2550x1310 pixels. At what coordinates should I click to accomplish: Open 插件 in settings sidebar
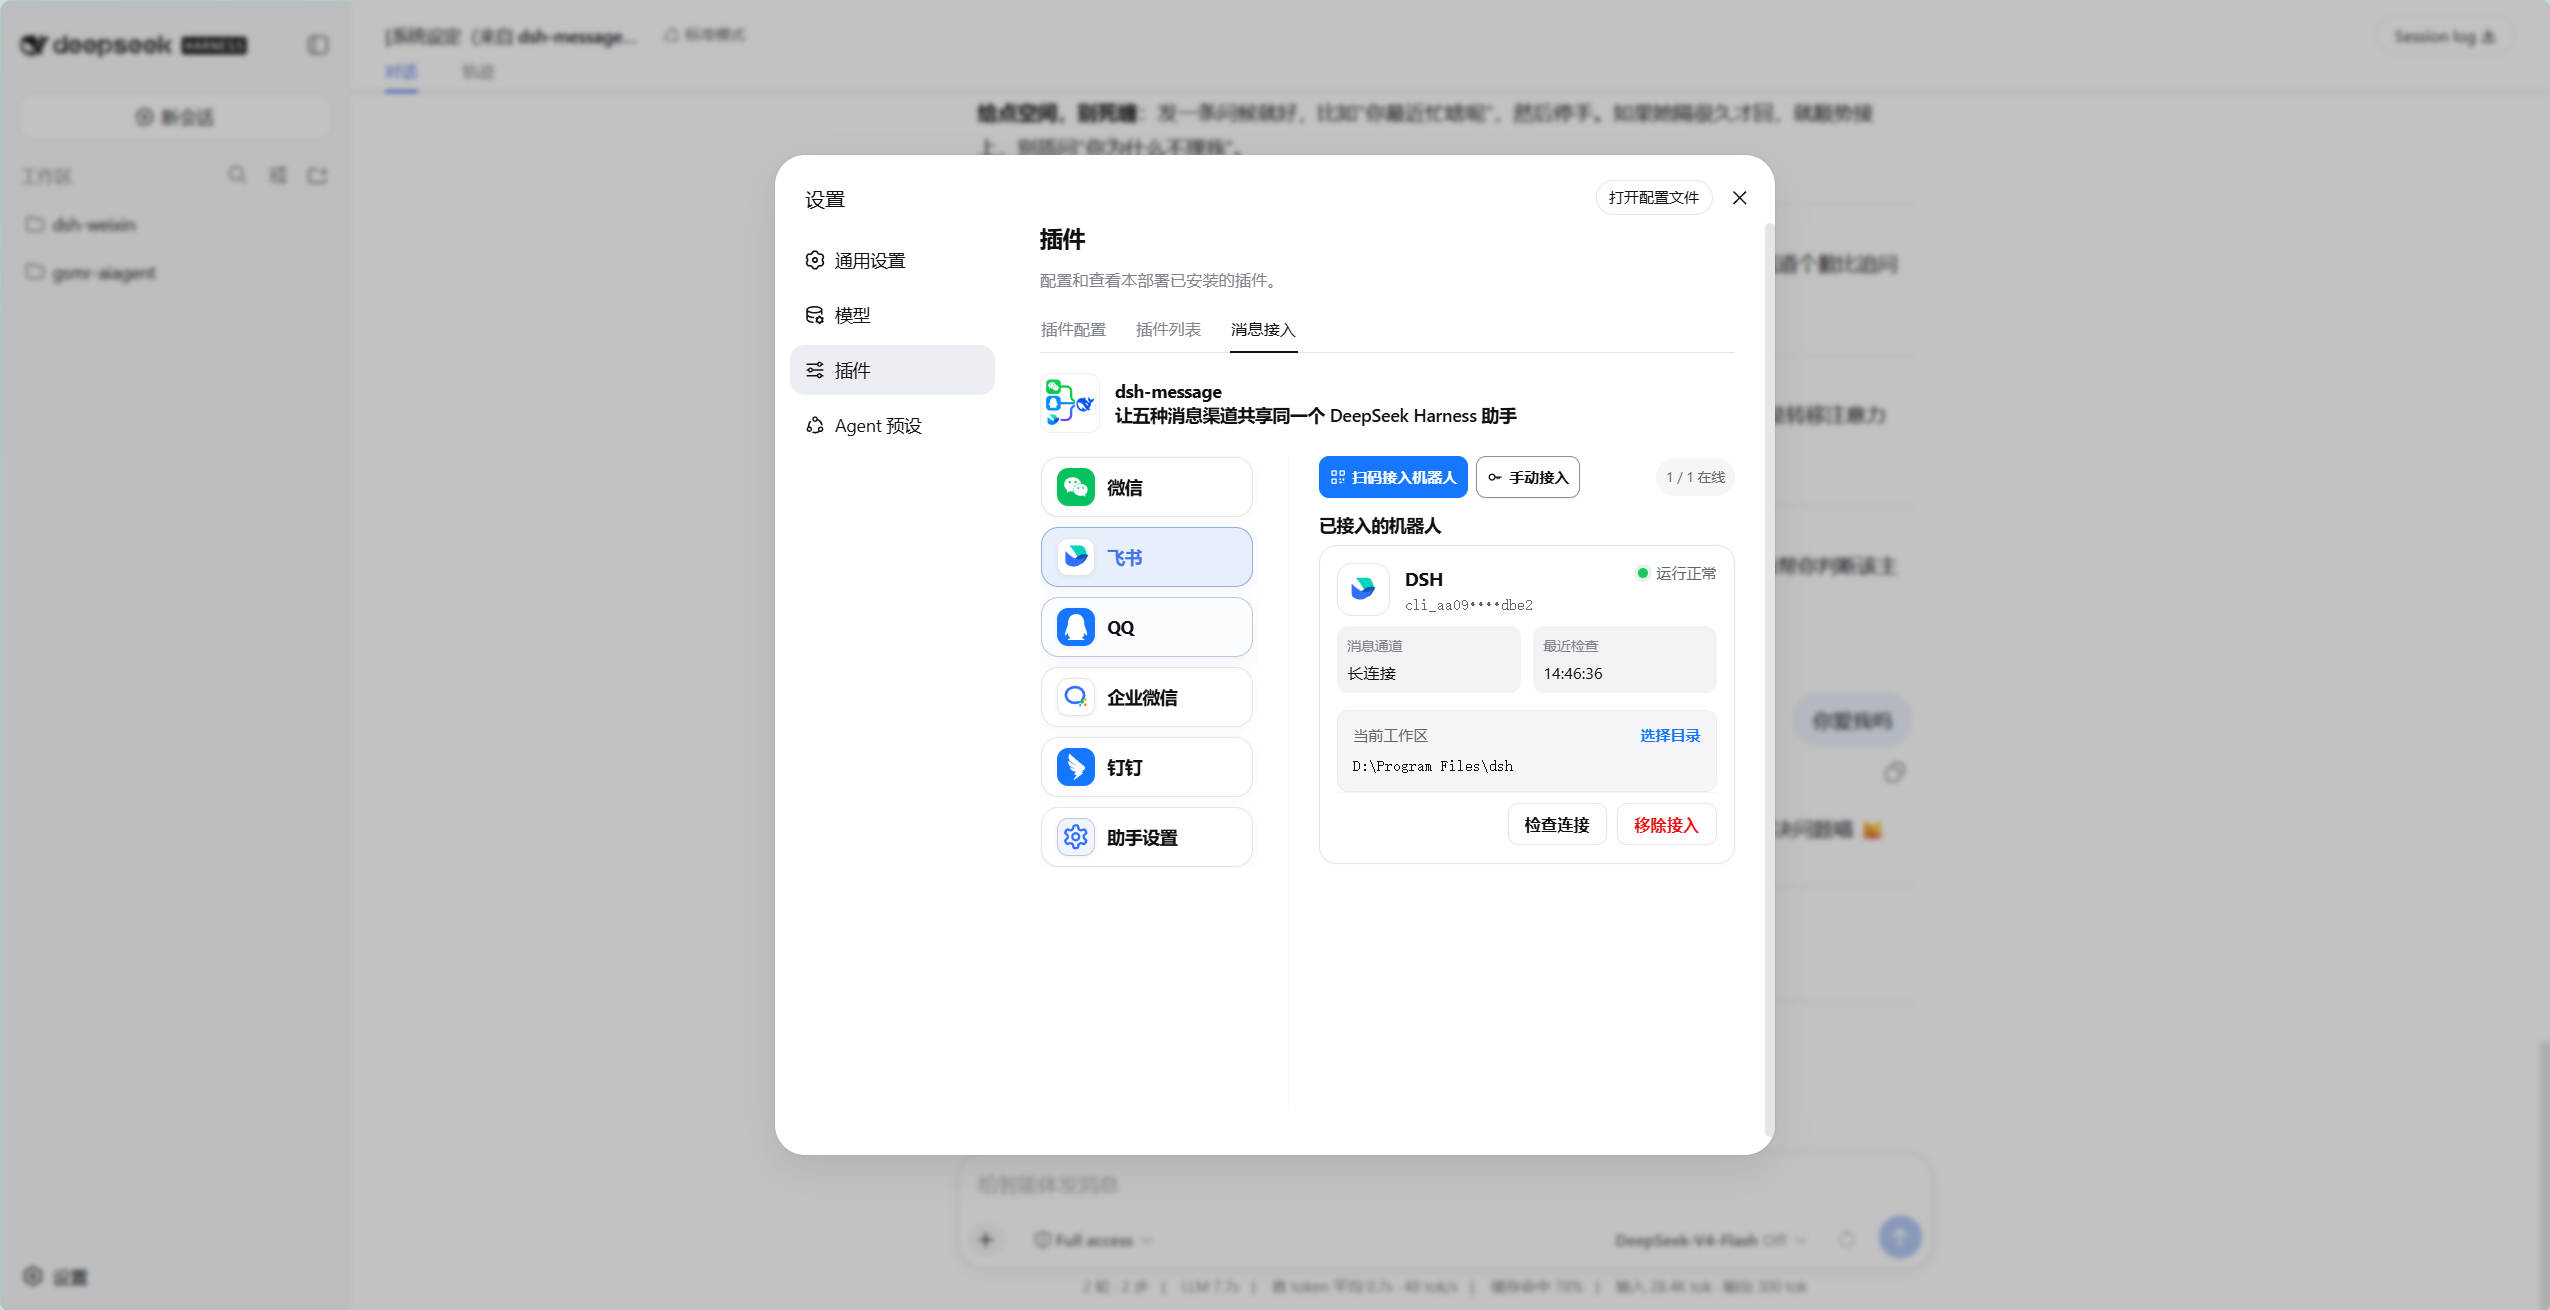coord(892,370)
